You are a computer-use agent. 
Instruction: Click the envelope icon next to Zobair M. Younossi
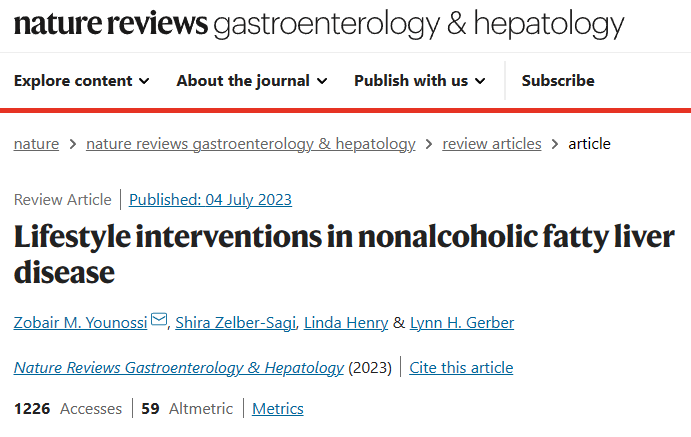(159, 319)
